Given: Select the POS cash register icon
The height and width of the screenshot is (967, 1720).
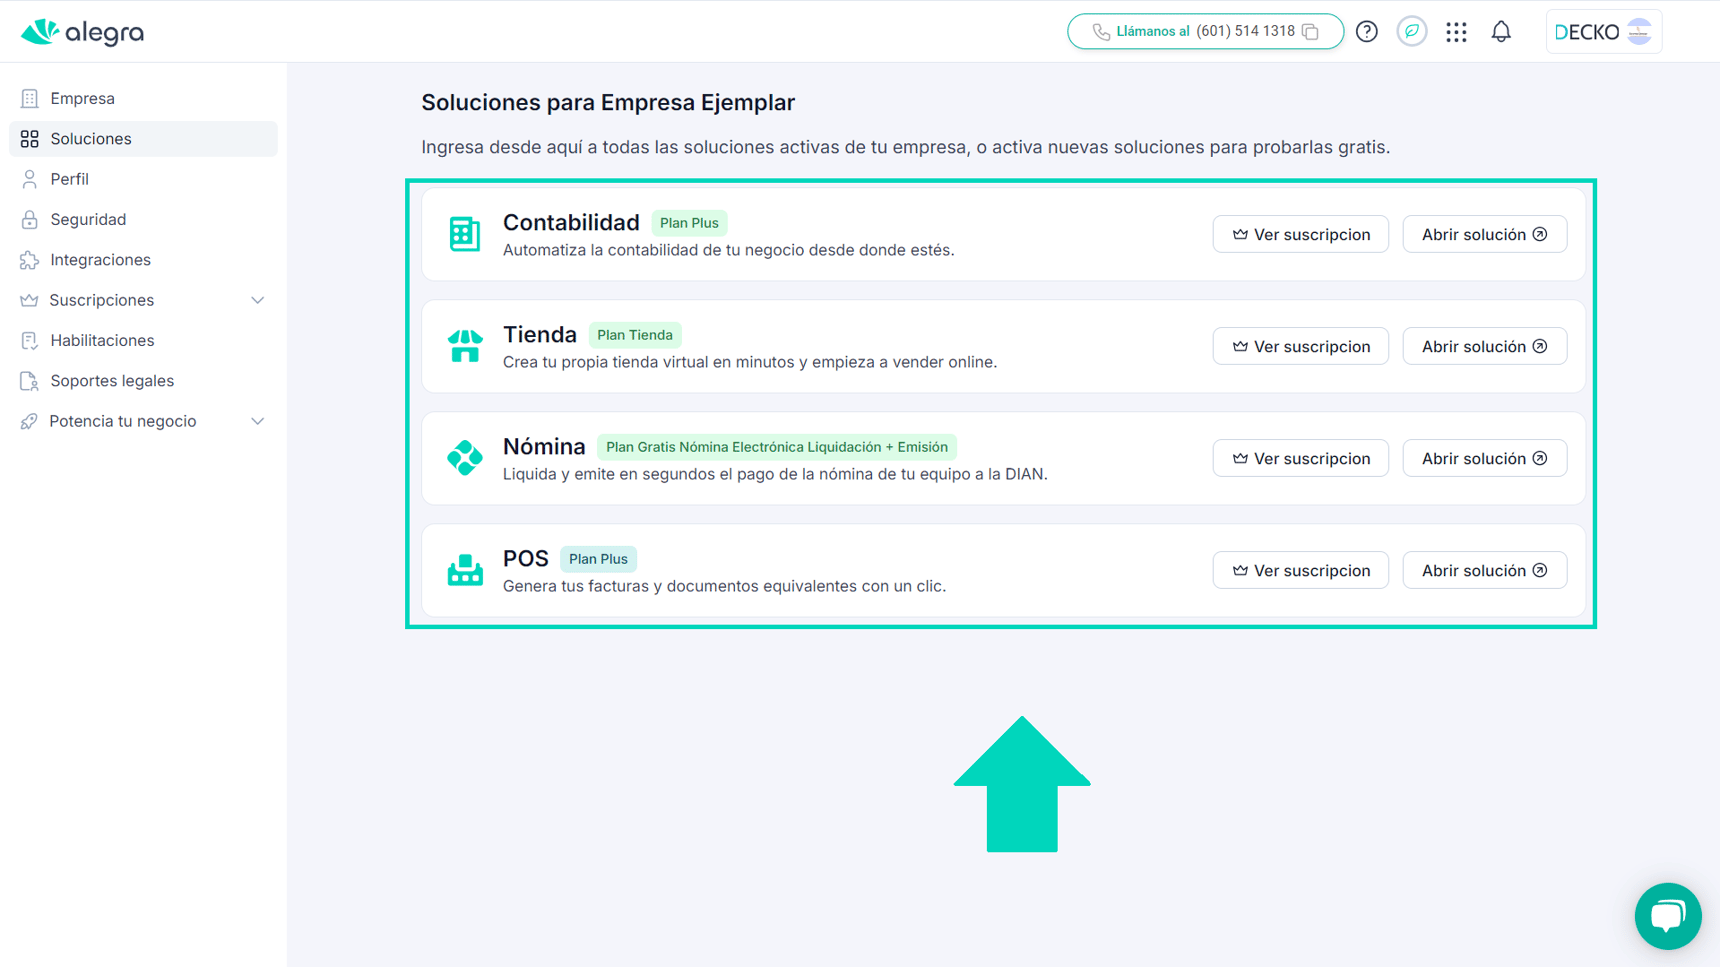Looking at the screenshot, I should [465, 570].
